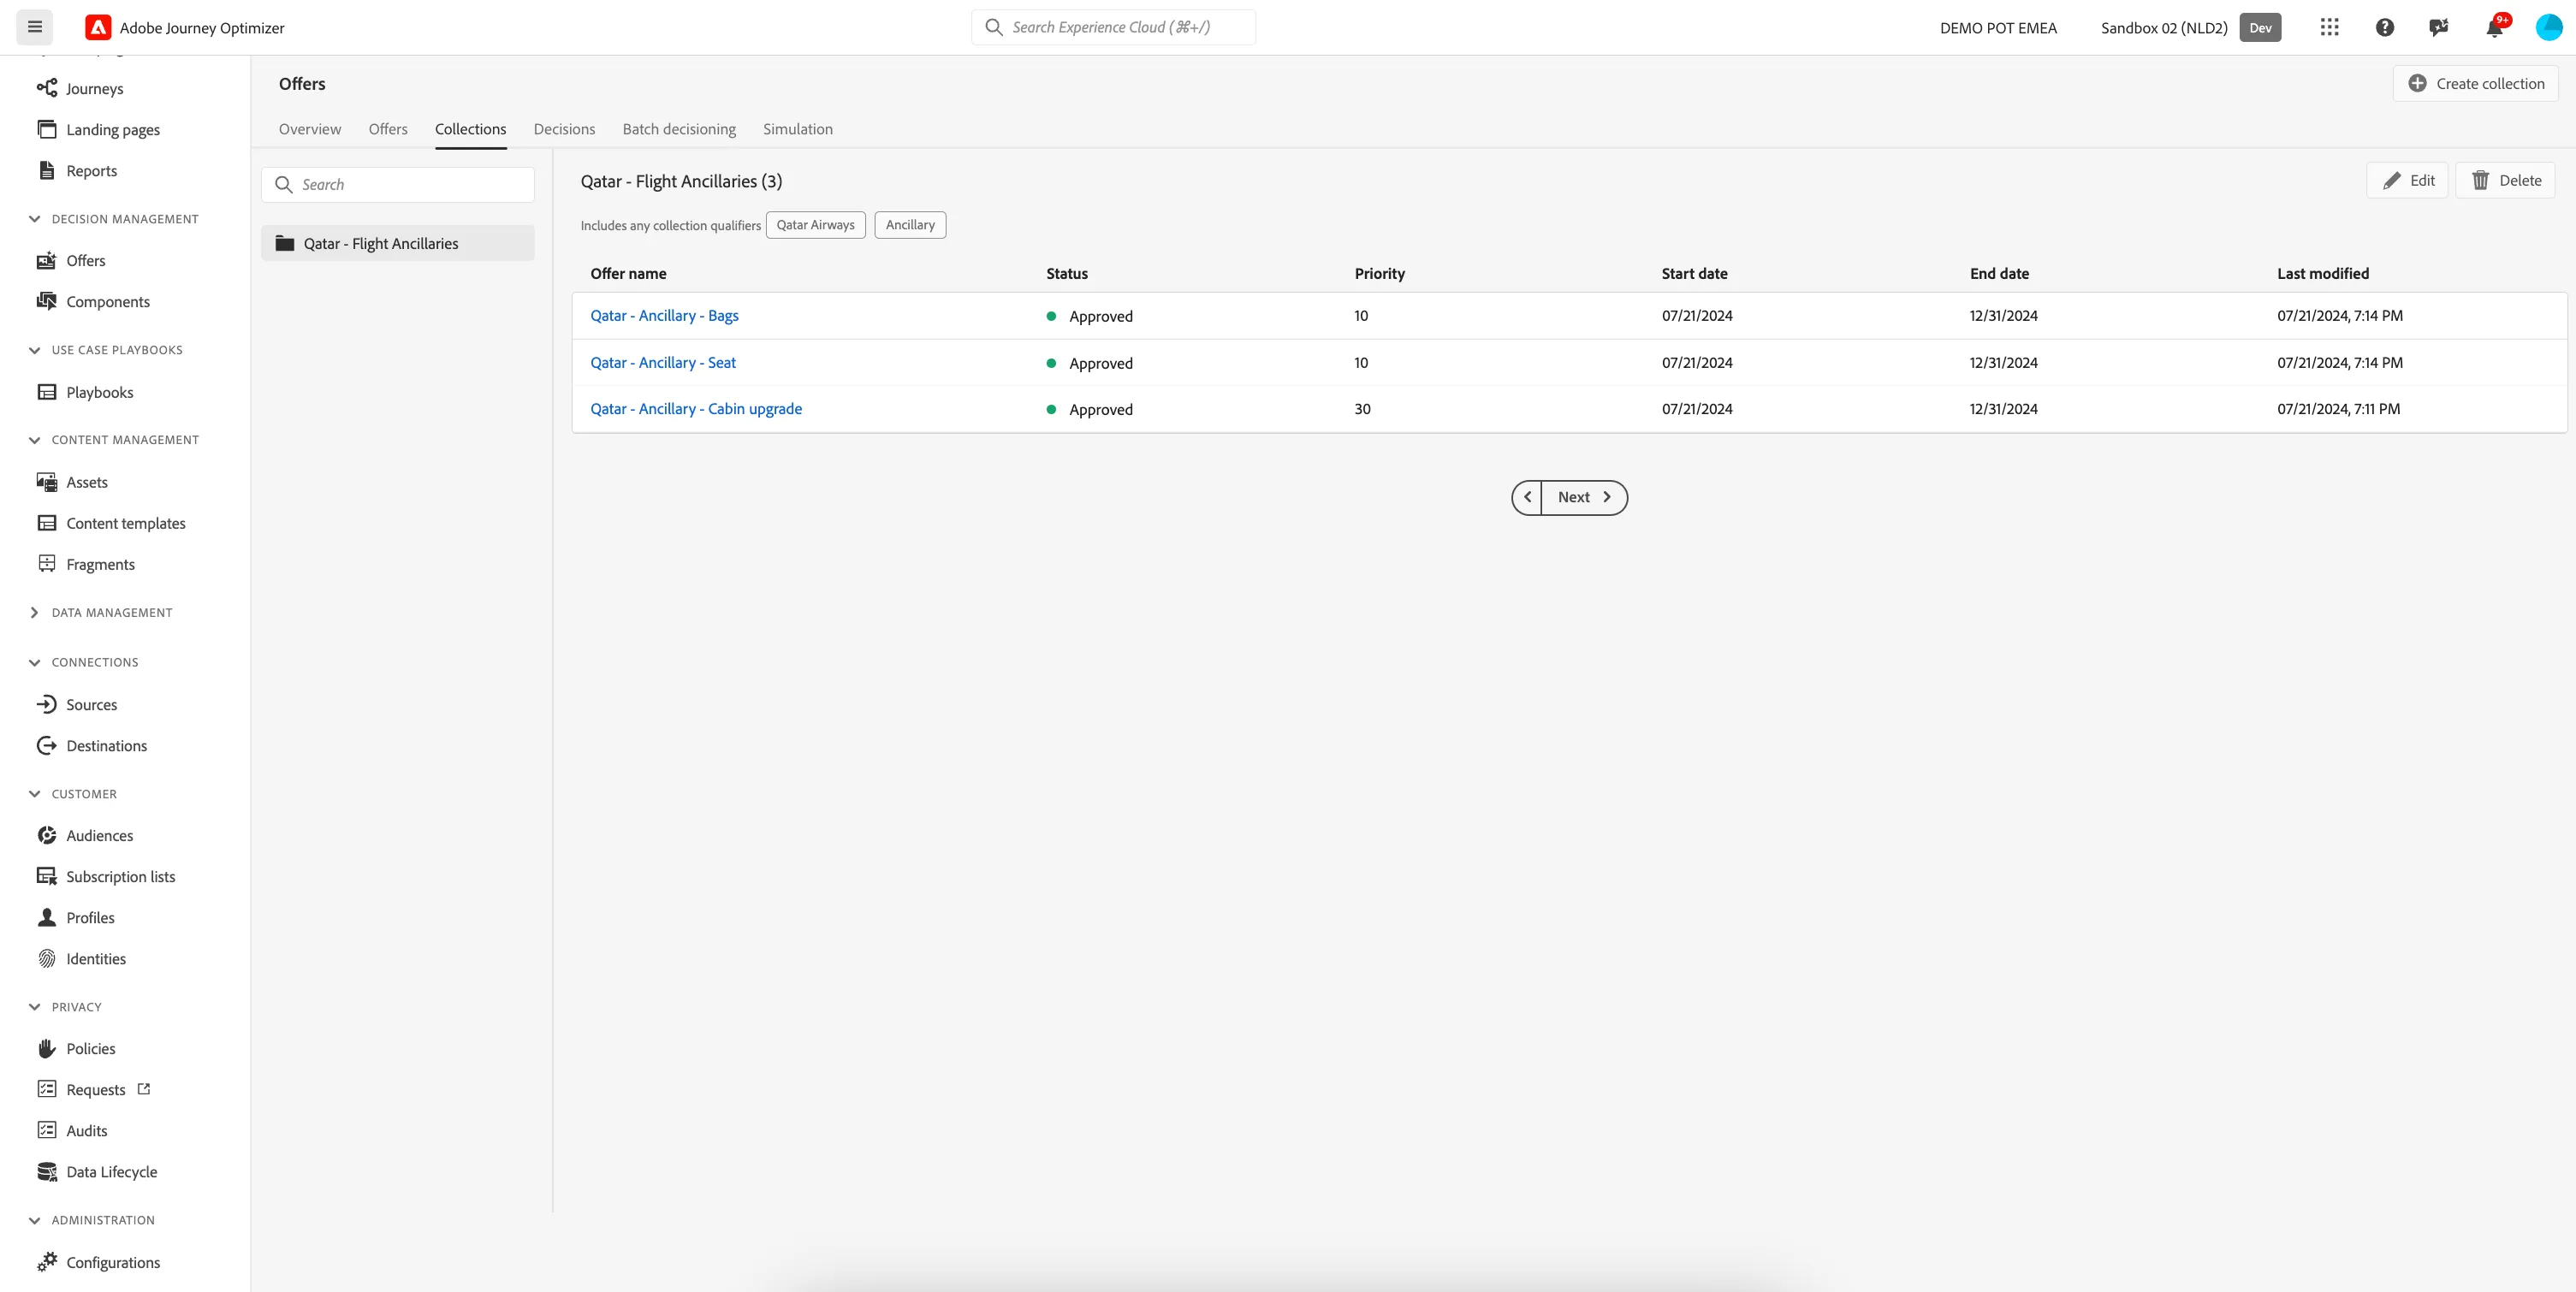Switch to the Overview tab

pos(310,129)
